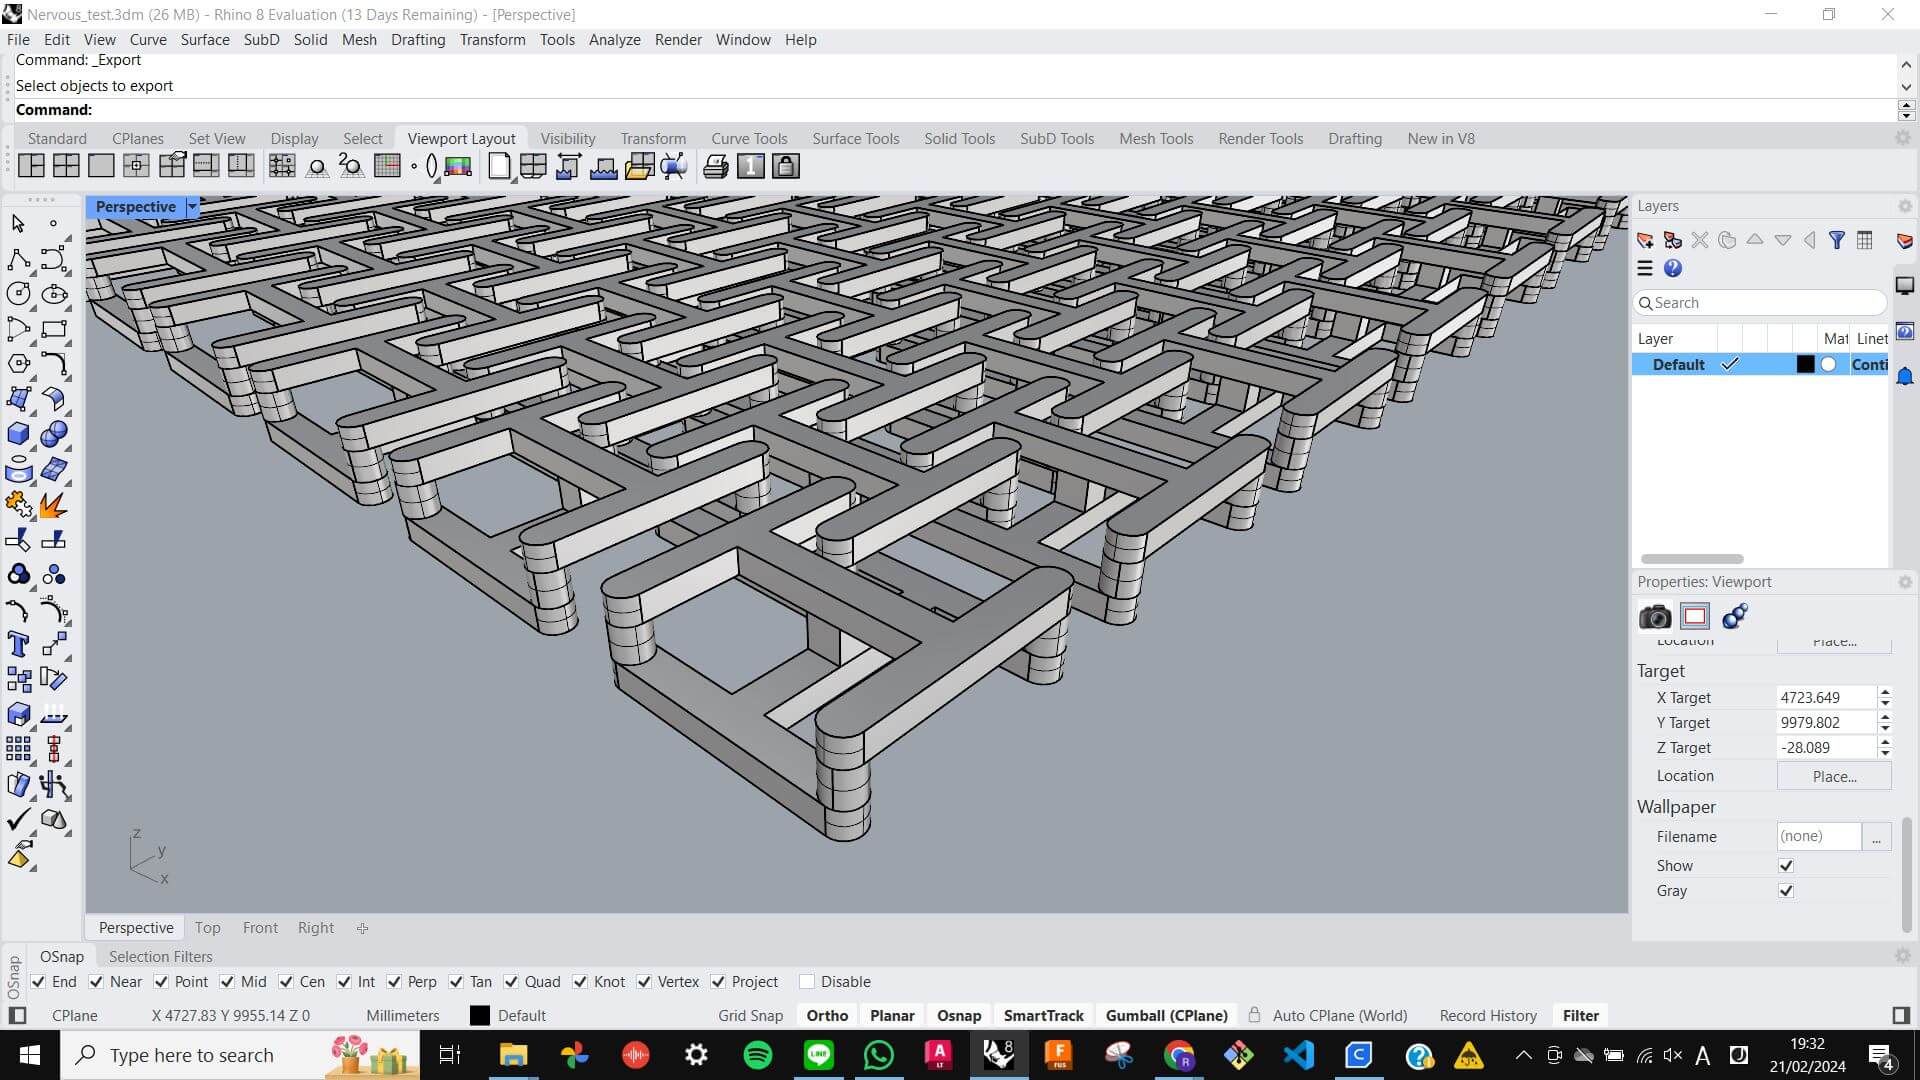The width and height of the screenshot is (1920, 1080).
Task: Click the lock viewport icon in toolbar
Action: point(786,166)
